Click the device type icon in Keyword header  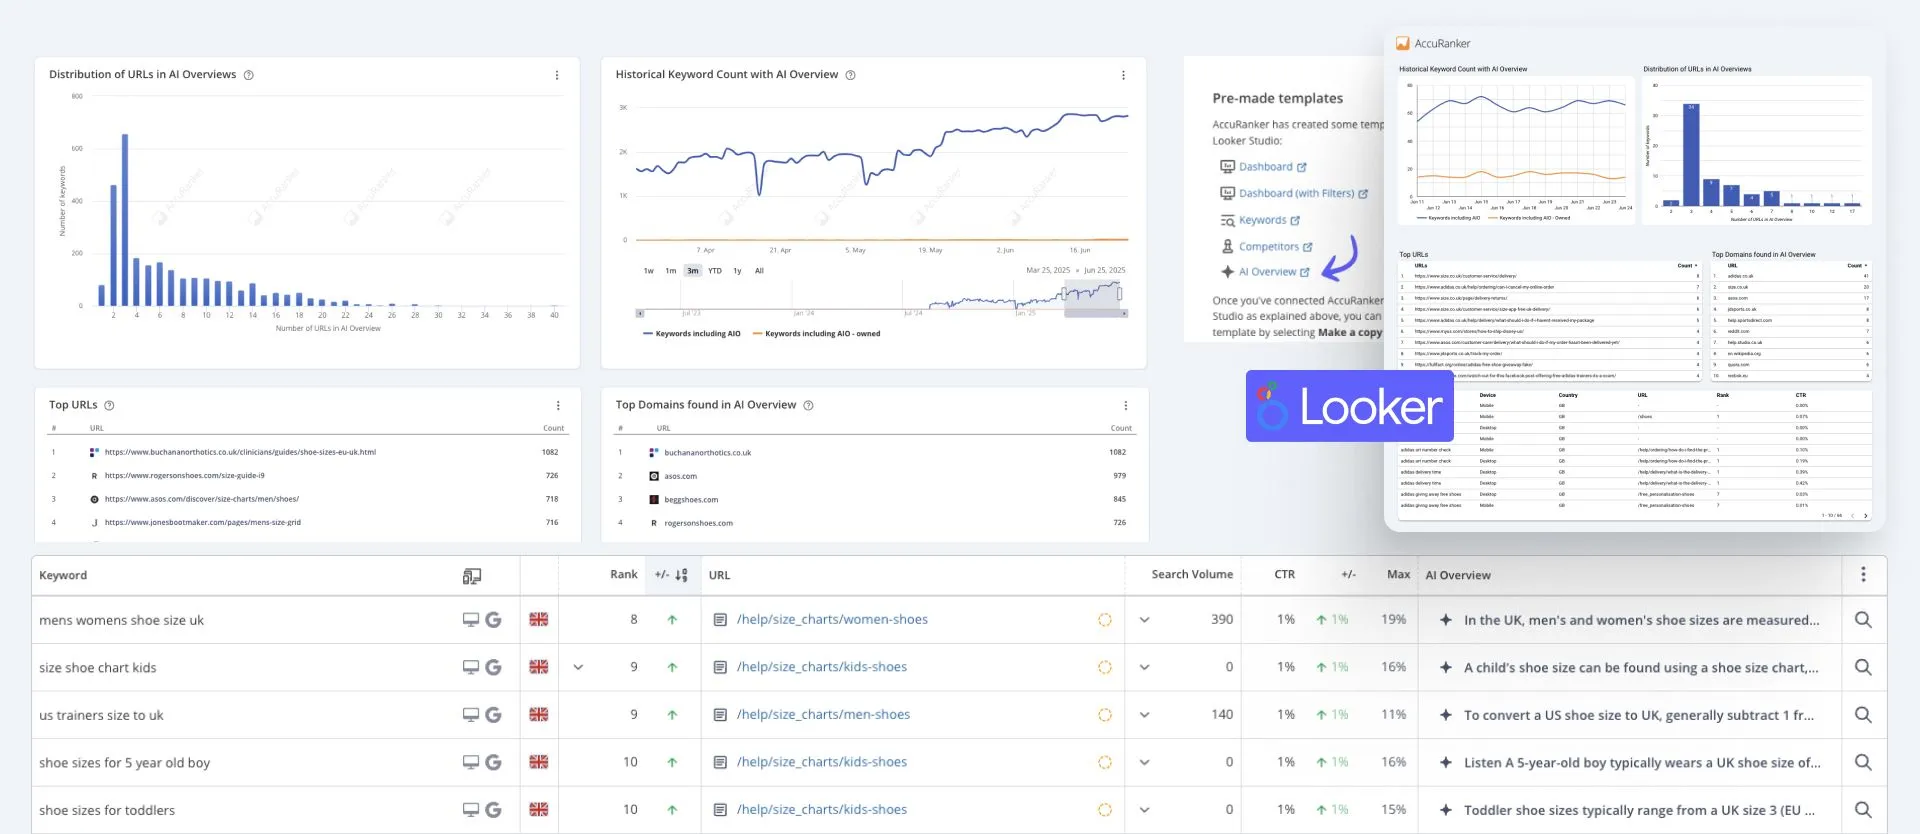click(472, 576)
